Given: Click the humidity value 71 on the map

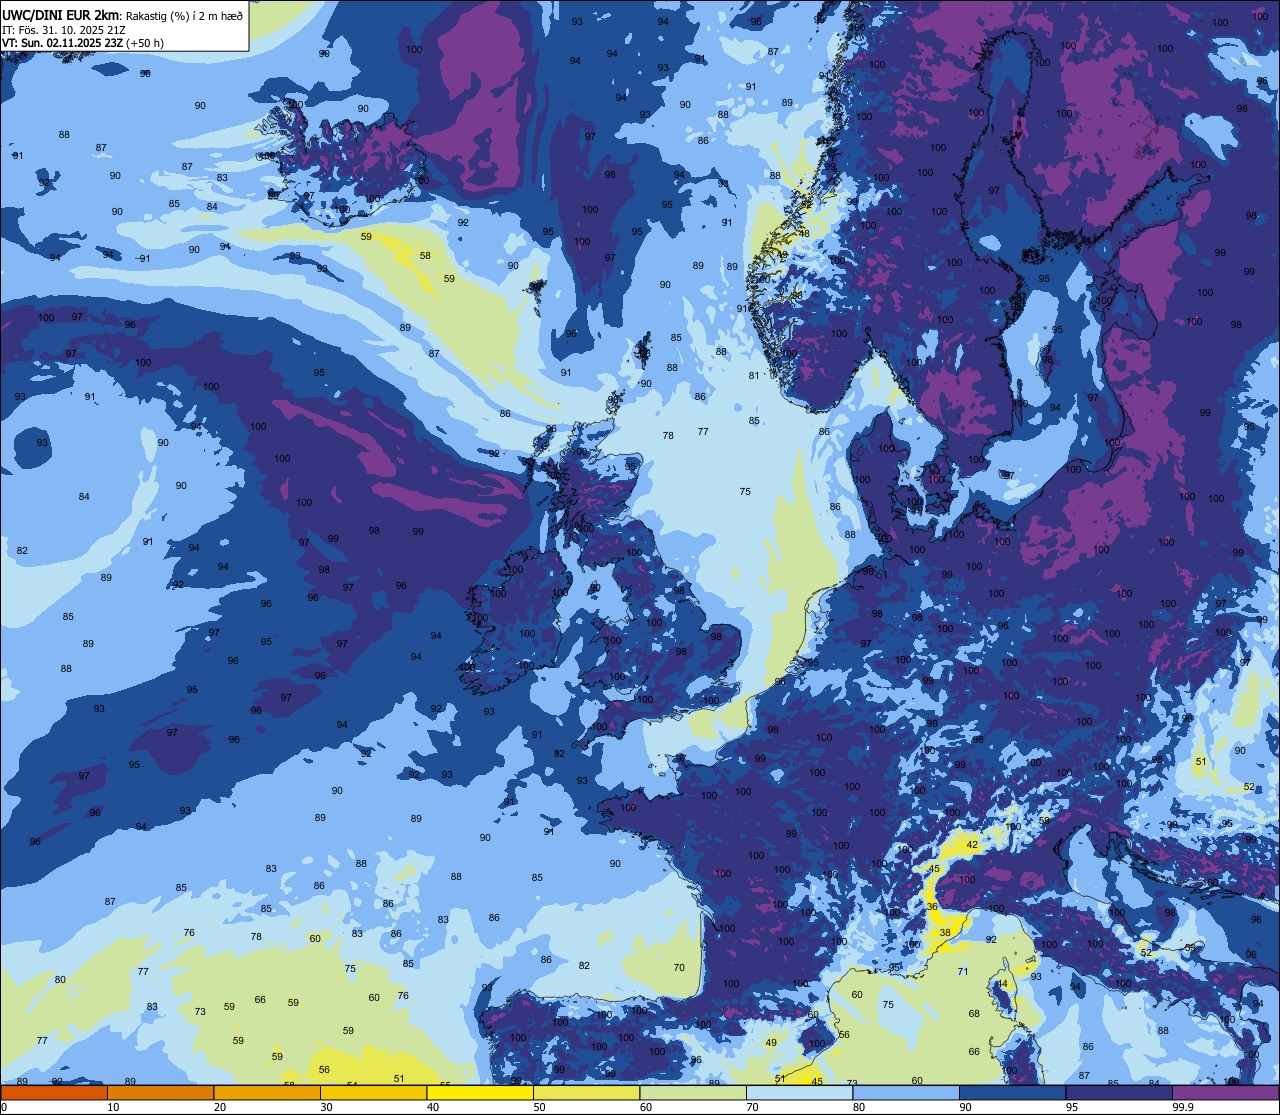Looking at the screenshot, I should [x=963, y=971].
